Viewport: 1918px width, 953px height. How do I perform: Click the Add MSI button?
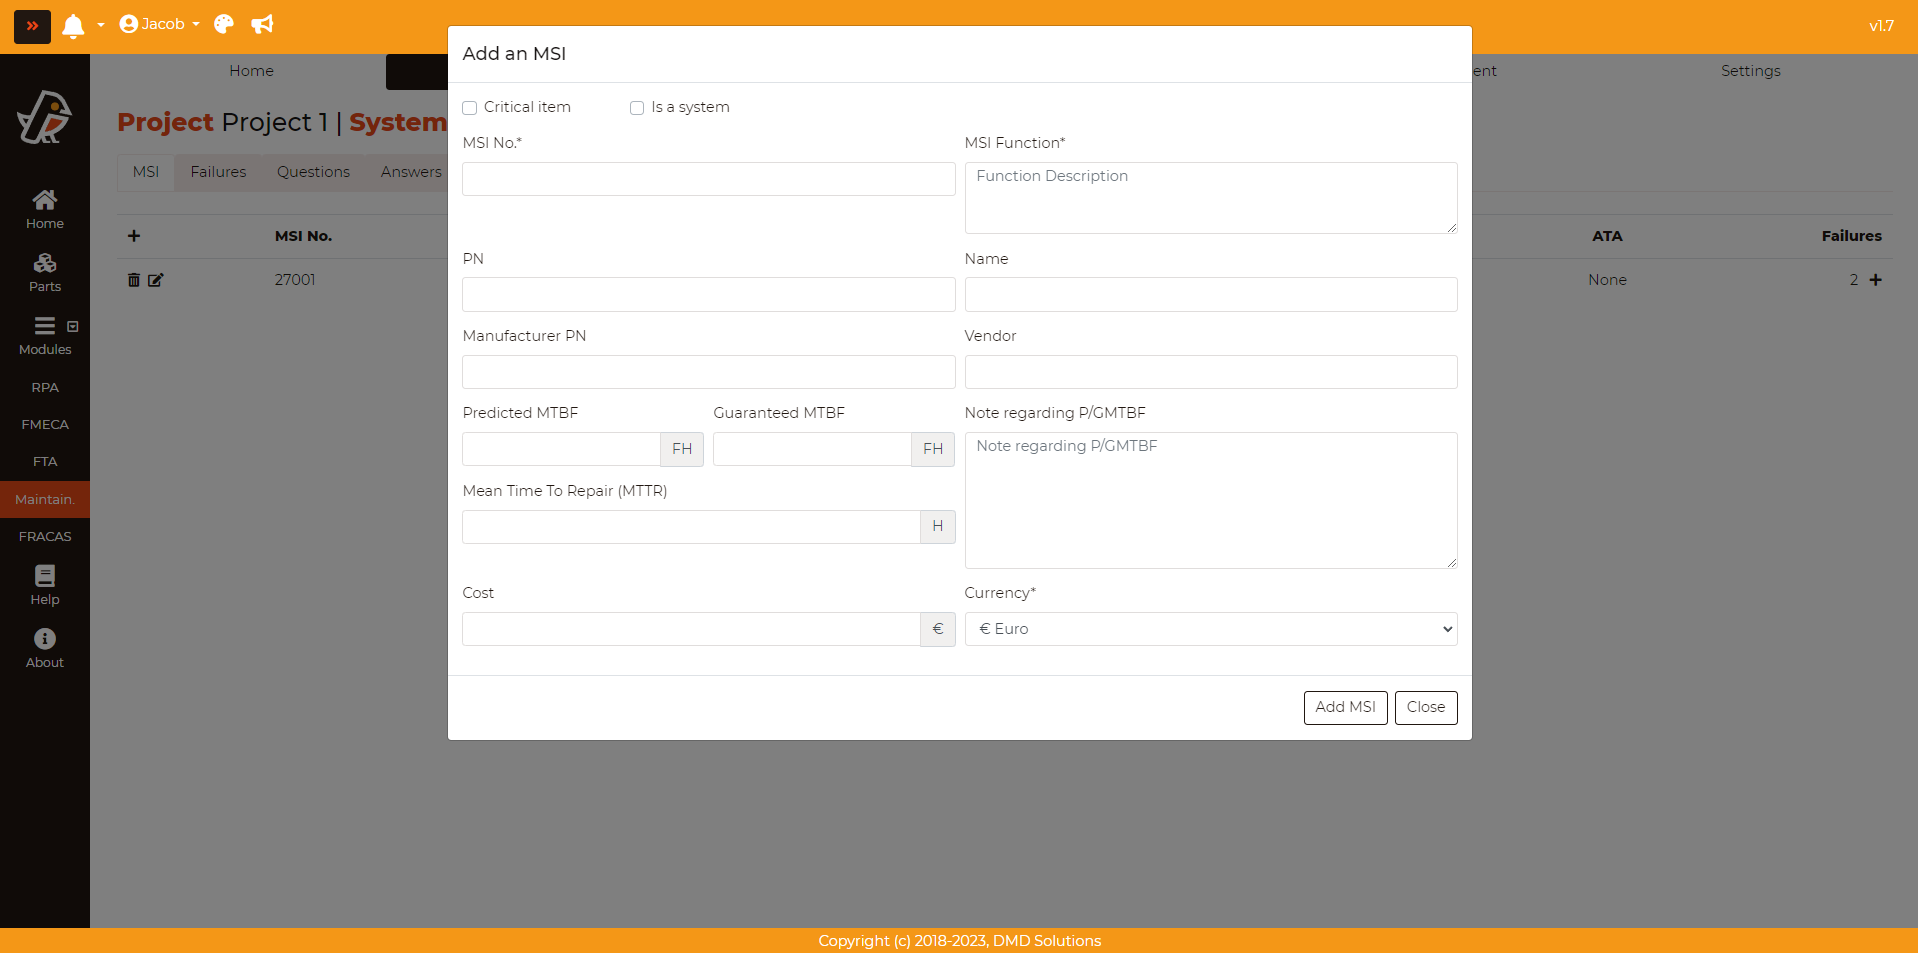point(1345,707)
